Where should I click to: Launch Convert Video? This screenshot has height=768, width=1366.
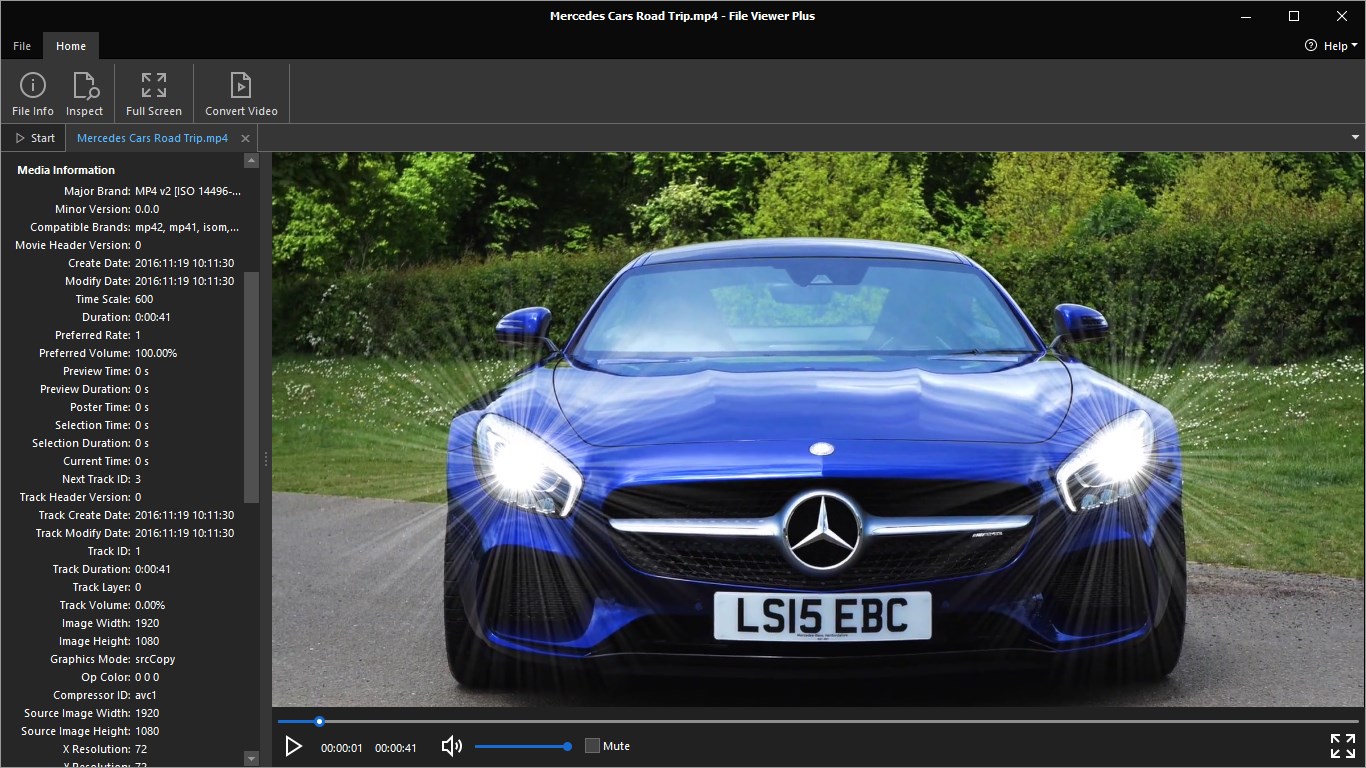tap(241, 94)
